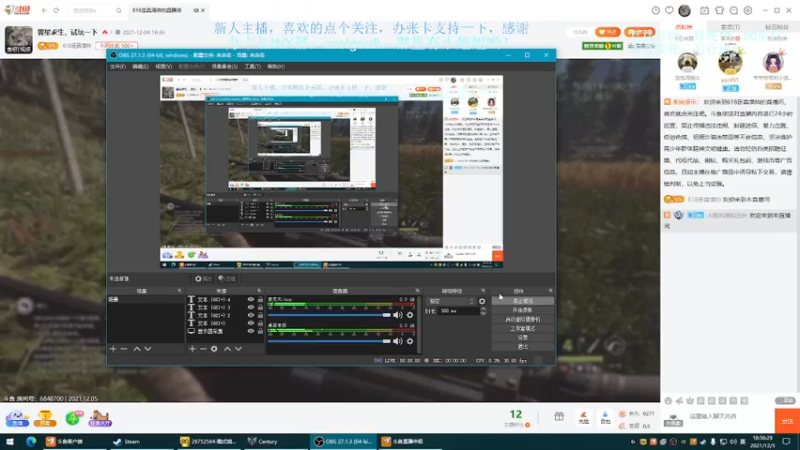800x450 pixels.
Task: Move scene up arrow in Scenes panel
Action: pos(137,349)
